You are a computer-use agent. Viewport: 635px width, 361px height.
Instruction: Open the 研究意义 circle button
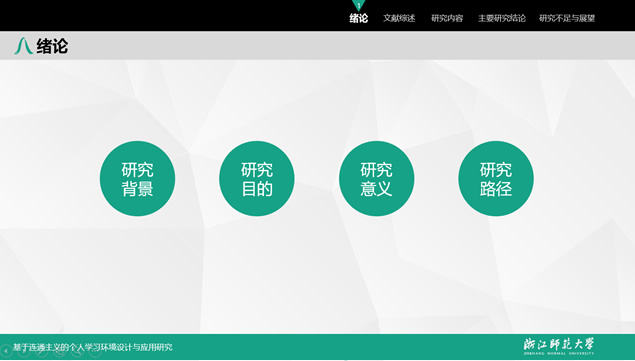click(377, 179)
